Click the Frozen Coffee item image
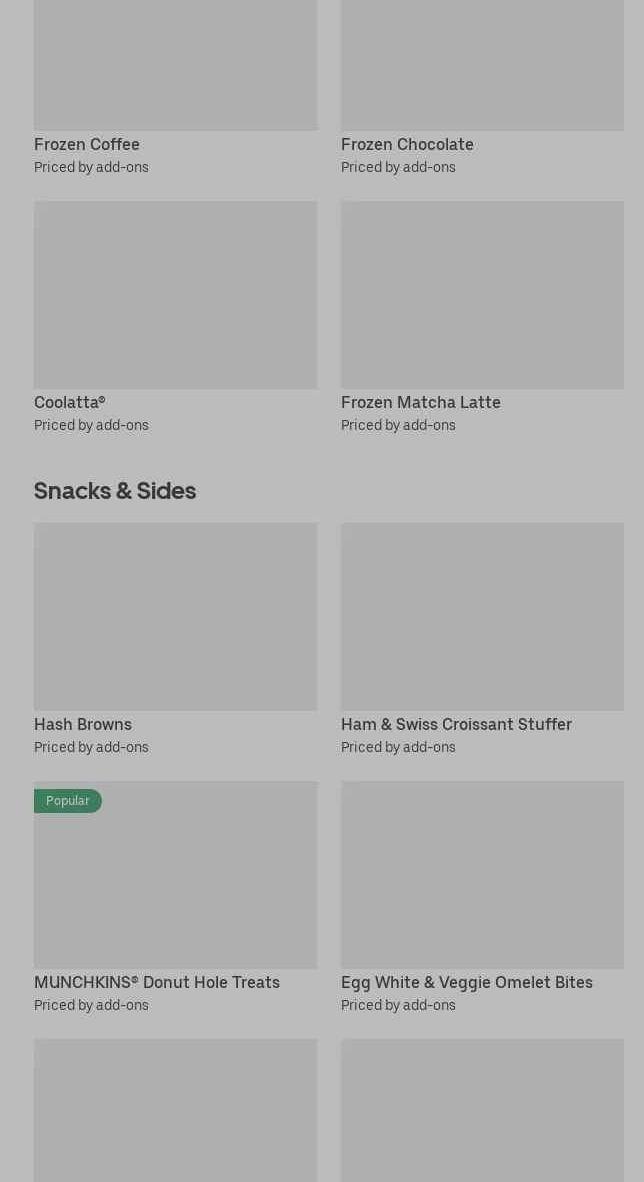The height and width of the screenshot is (1182, 644). click(x=175, y=65)
